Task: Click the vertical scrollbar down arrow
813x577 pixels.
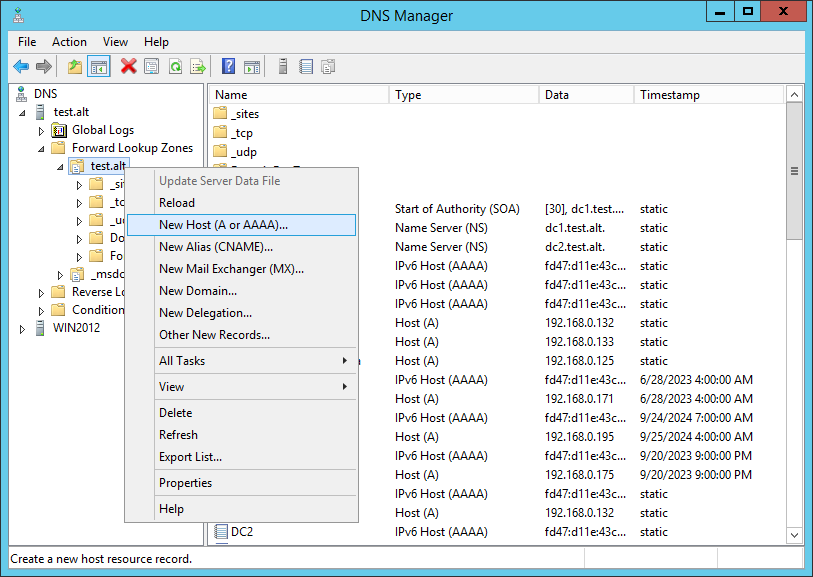Action: click(795, 537)
